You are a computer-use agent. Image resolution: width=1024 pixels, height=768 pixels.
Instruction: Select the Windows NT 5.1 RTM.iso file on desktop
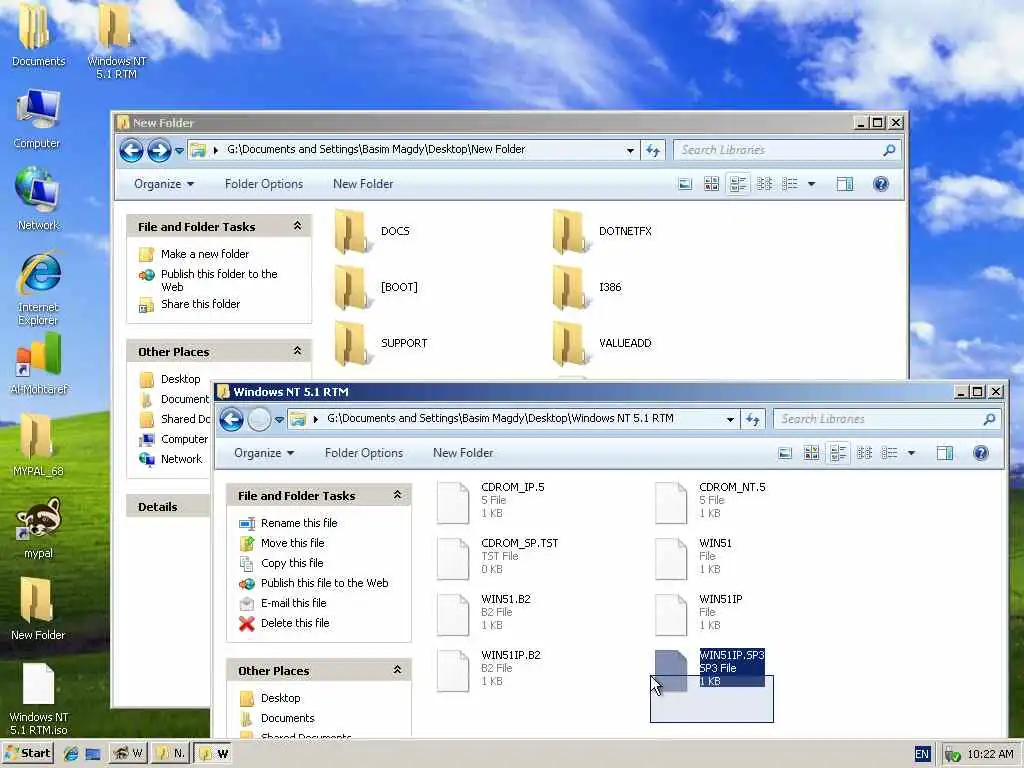click(x=39, y=699)
